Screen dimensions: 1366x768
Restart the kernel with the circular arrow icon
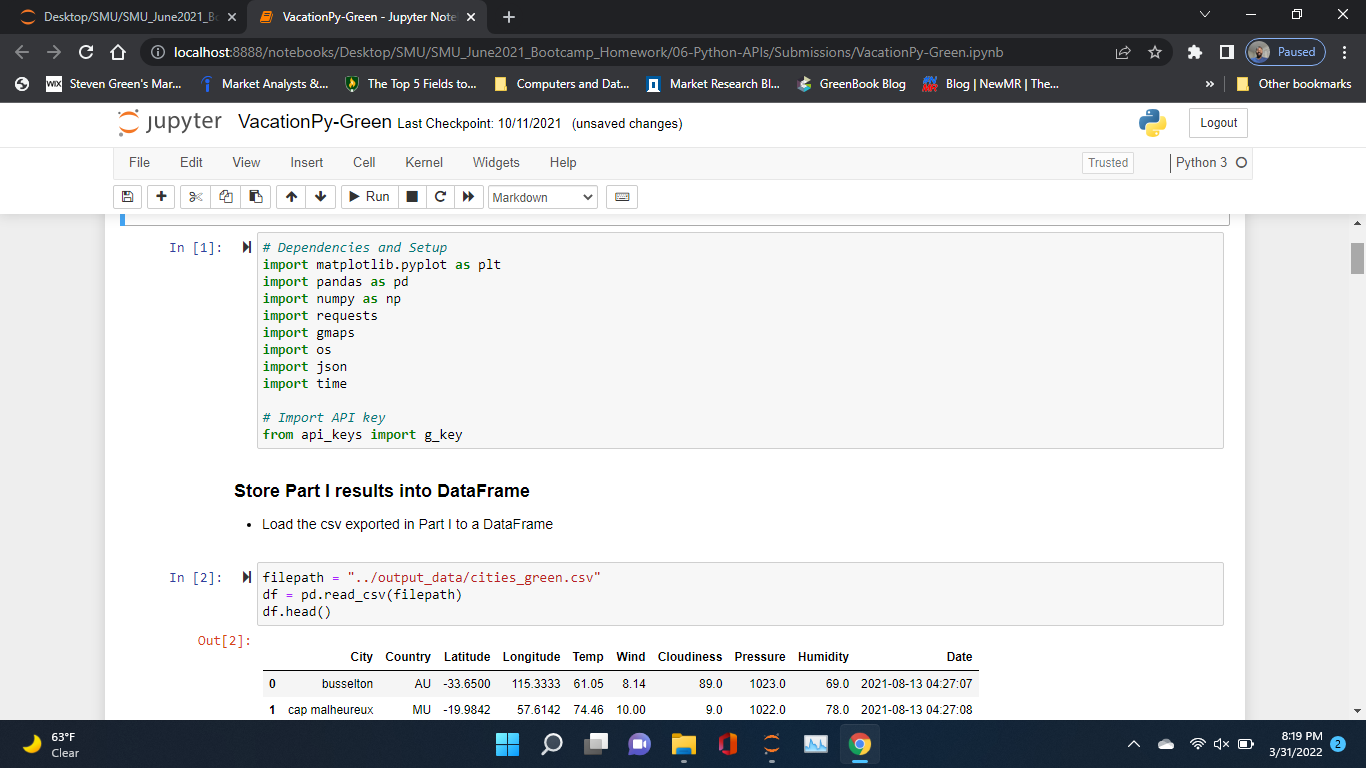tap(440, 197)
